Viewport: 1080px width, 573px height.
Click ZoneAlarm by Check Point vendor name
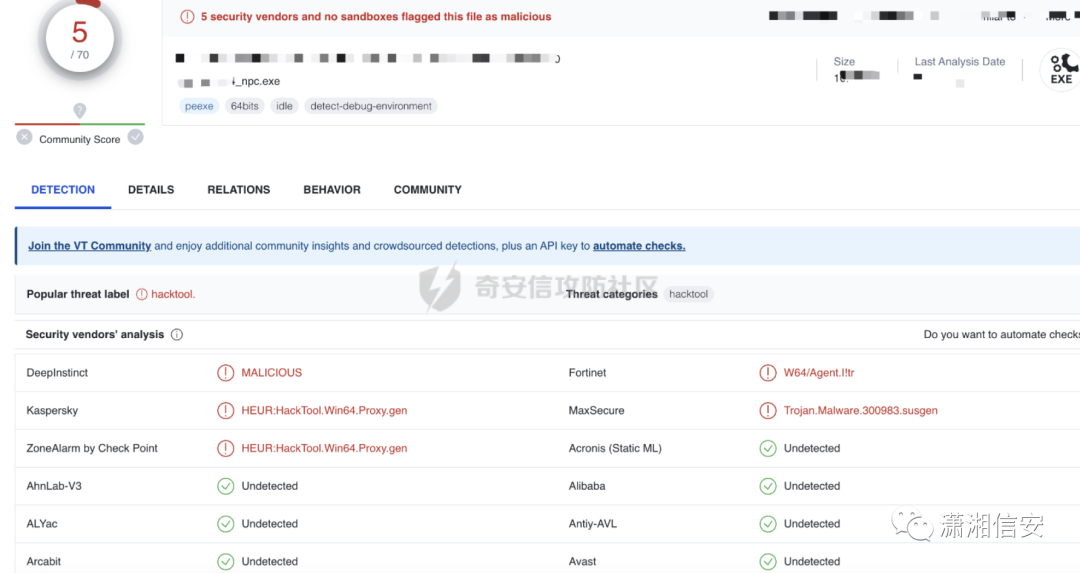click(x=92, y=448)
